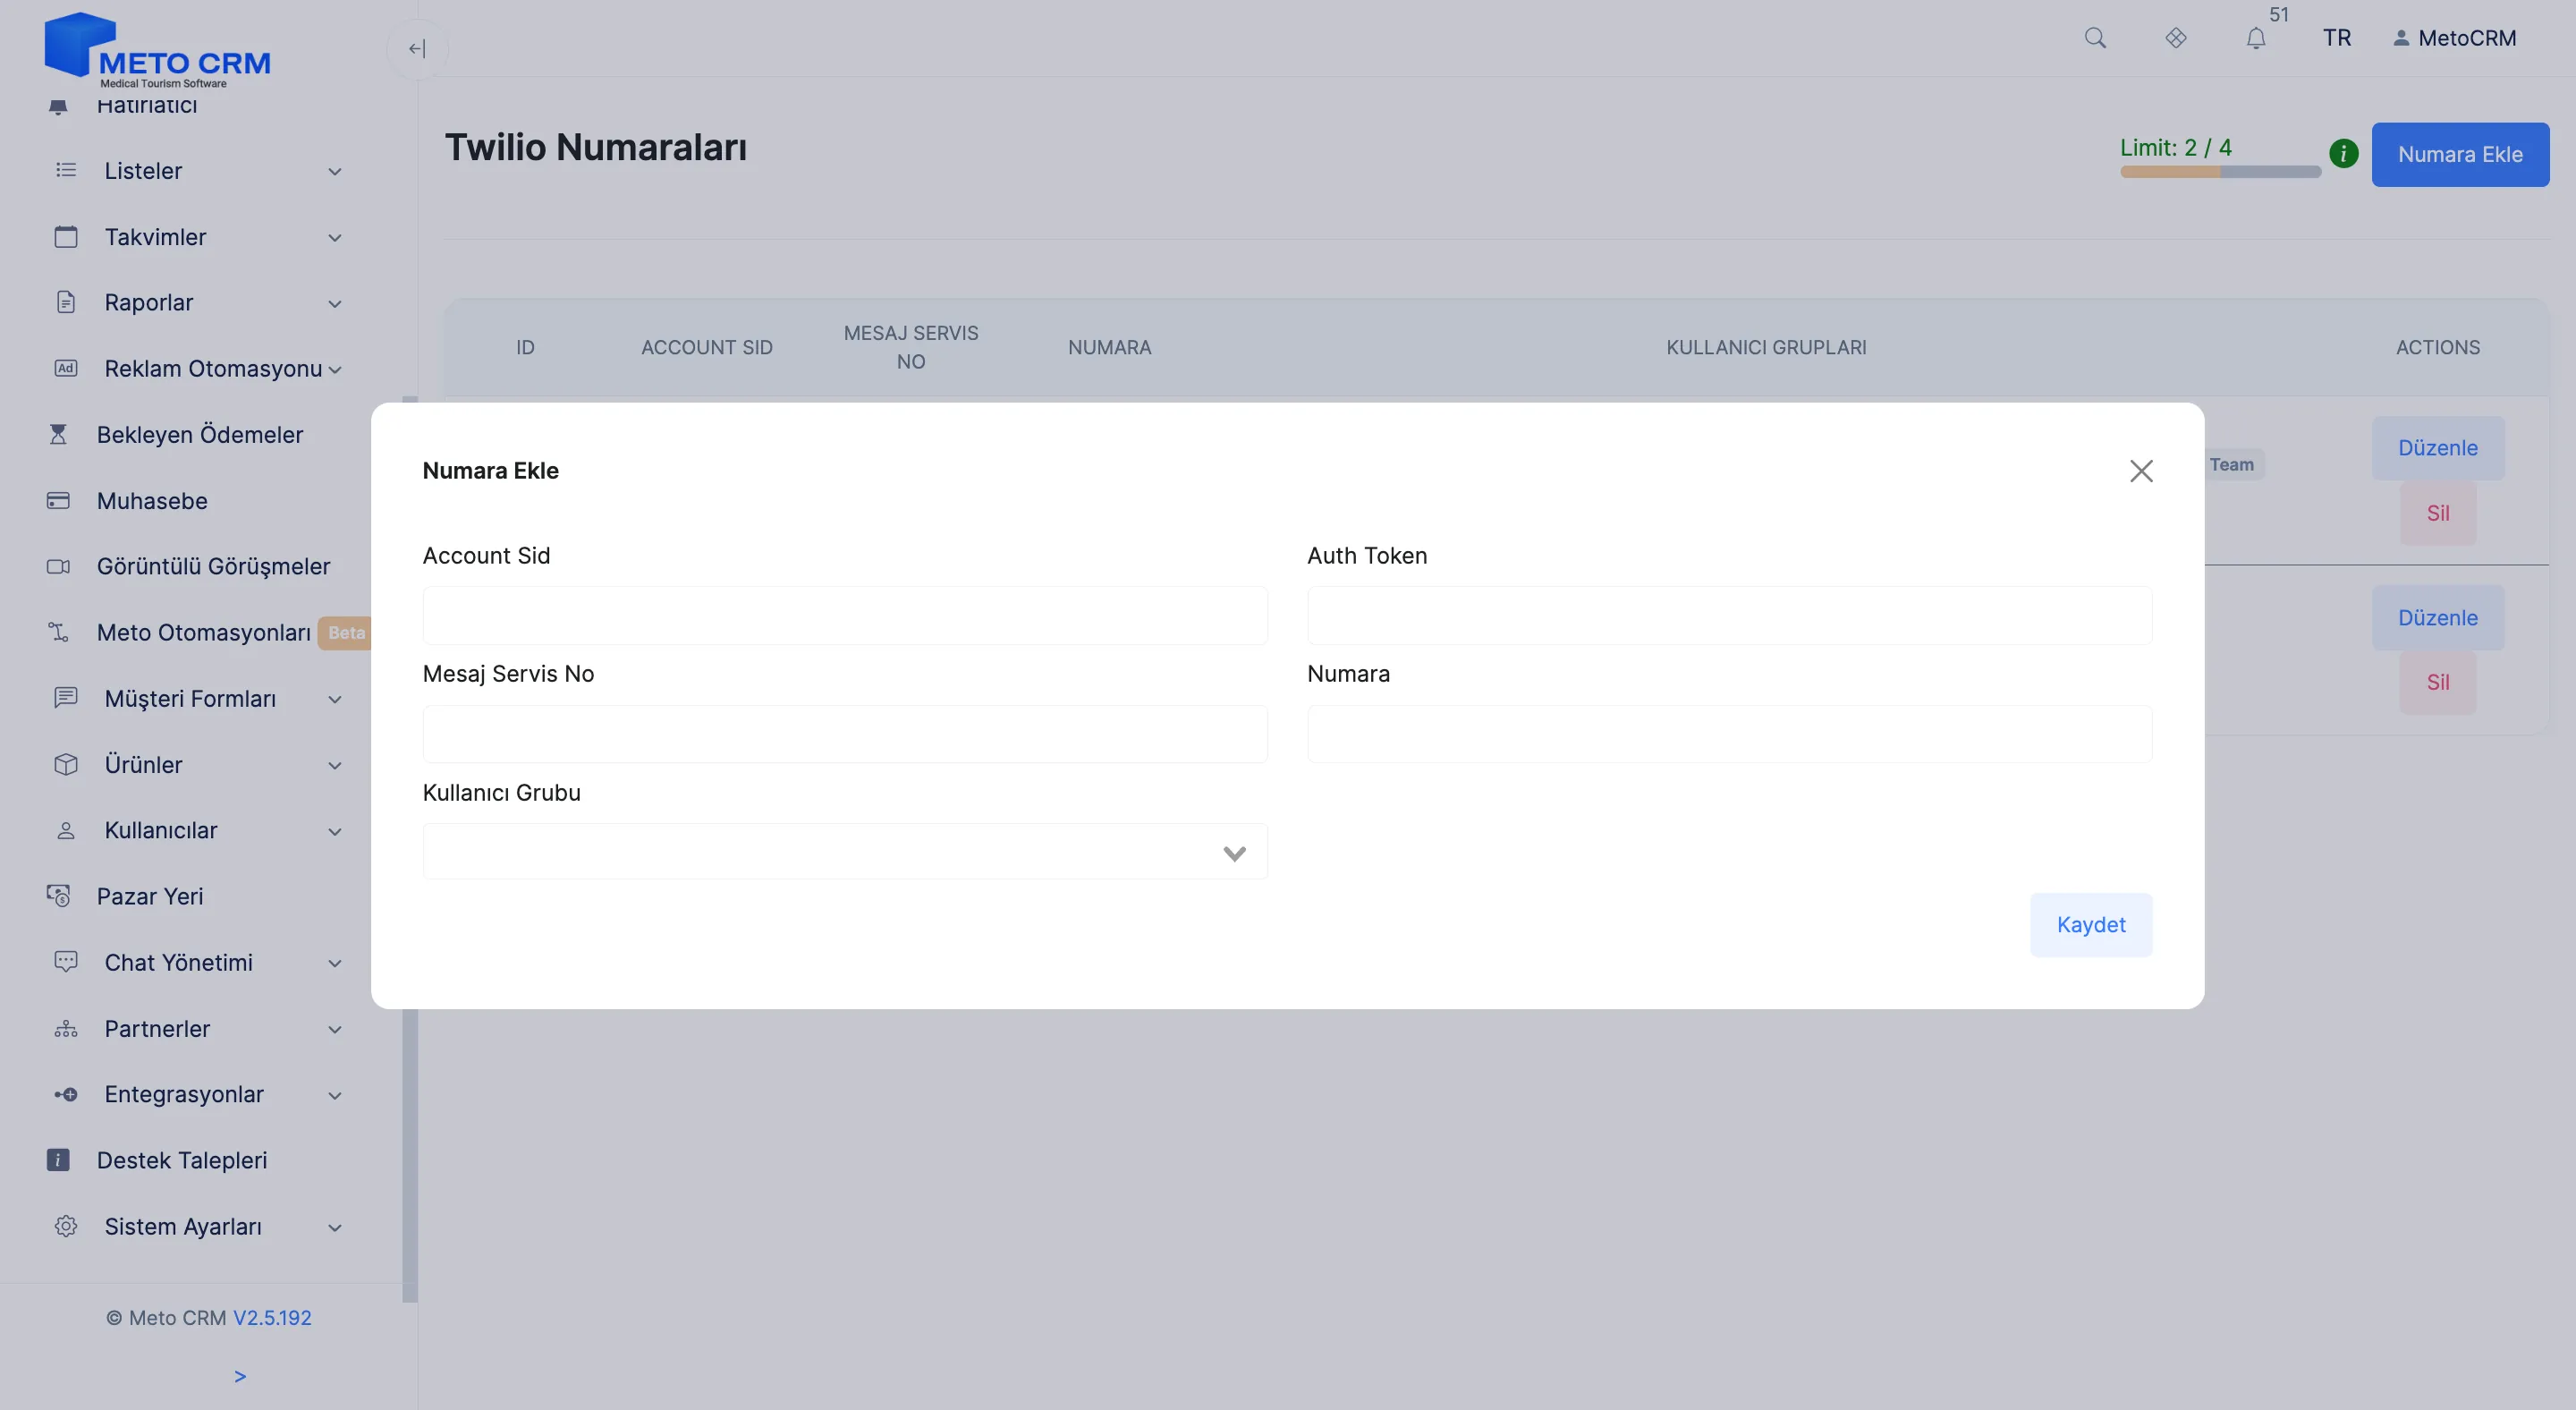This screenshot has height=1410, width=2576.
Task: Expand the Sistem Ayarları chevron
Action: (335, 1228)
